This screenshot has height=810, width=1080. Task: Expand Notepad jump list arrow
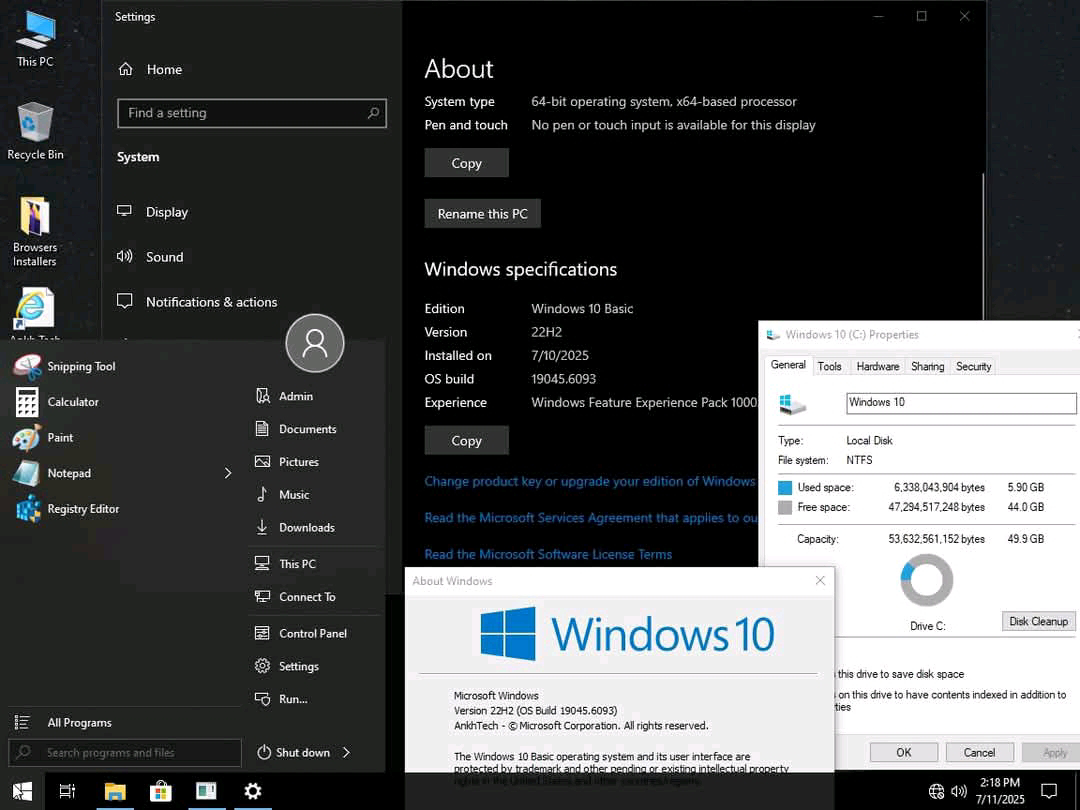coord(227,473)
